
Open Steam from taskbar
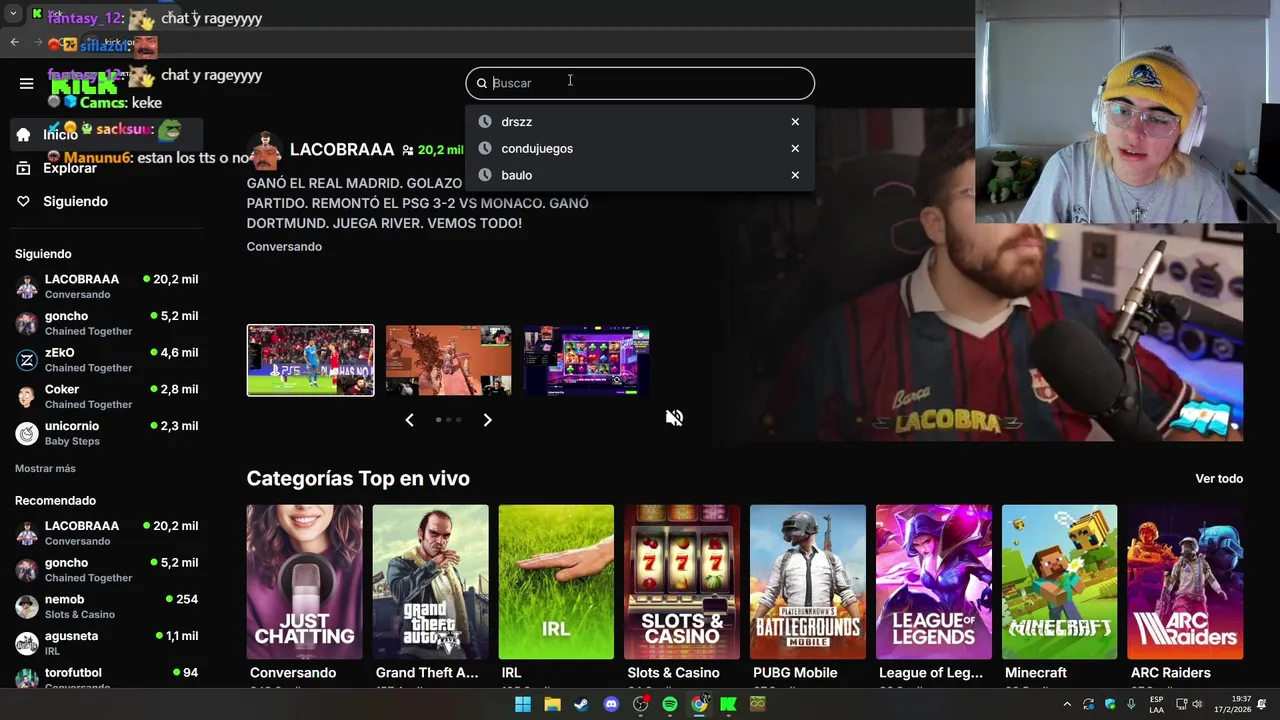click(x=581, y=704)
